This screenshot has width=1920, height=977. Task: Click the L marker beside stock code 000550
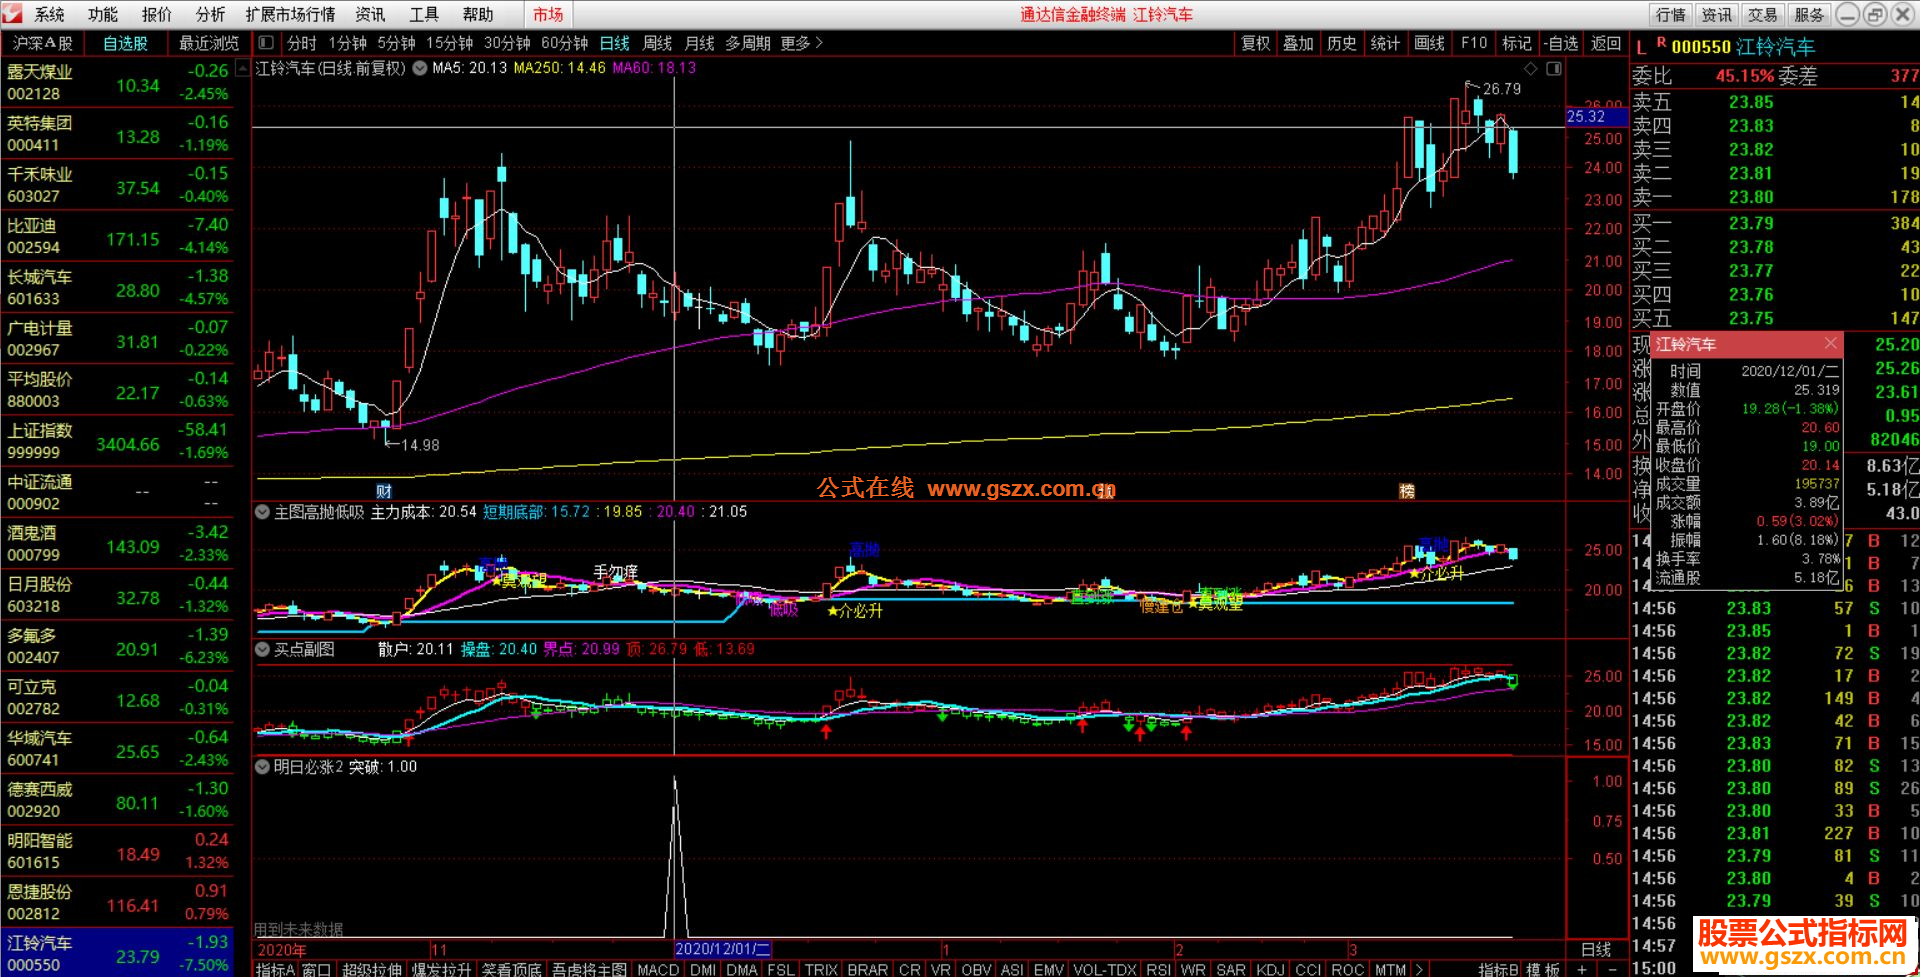click(1641, 48)
